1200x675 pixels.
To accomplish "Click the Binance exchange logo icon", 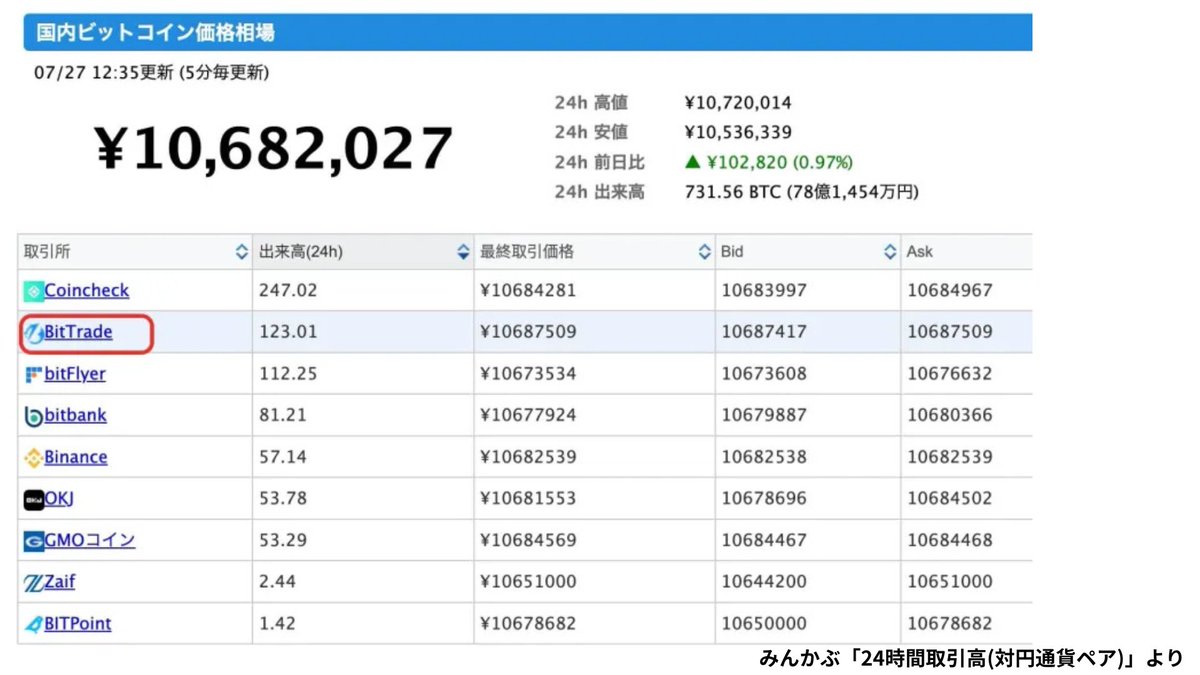I will [x=33, y=458].
